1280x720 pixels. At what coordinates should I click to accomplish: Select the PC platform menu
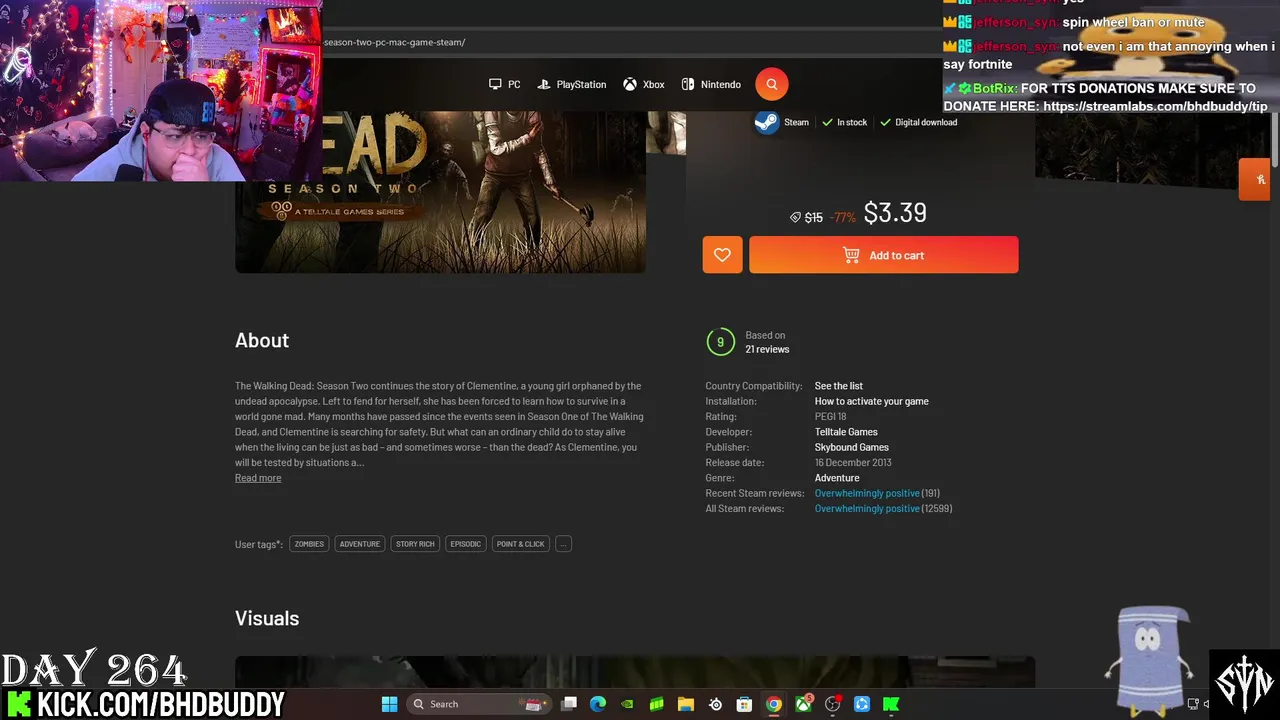(x=505, y=85)
